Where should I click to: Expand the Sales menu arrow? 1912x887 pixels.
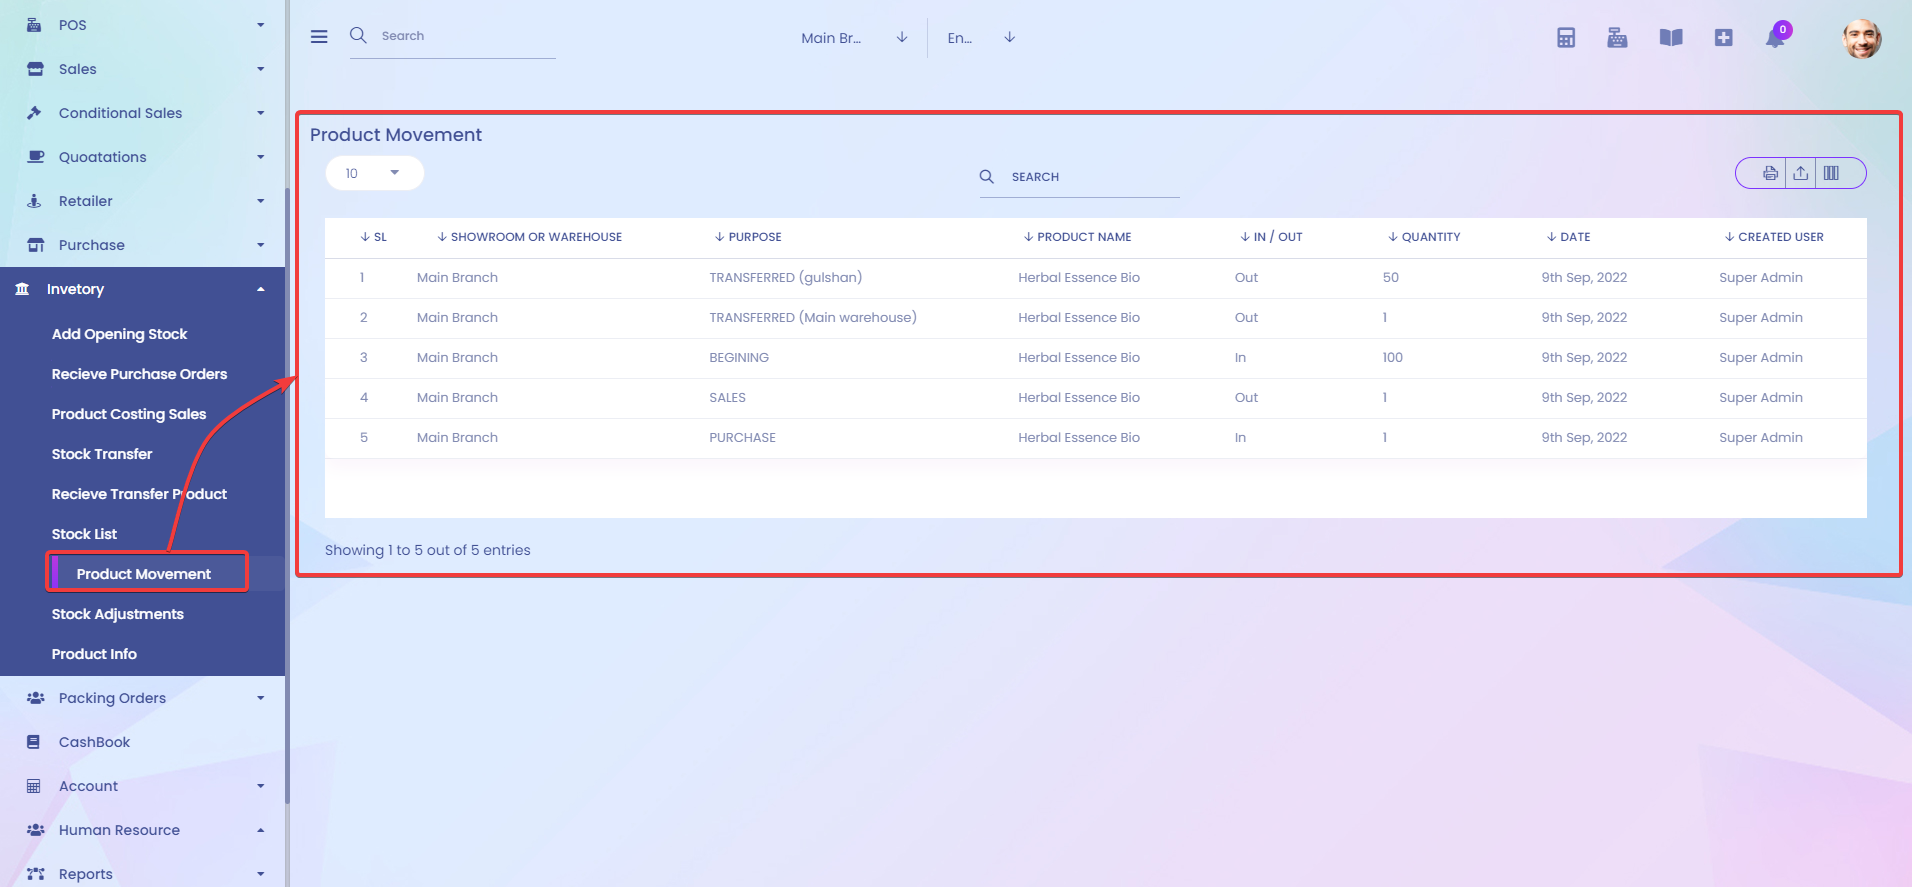pos(261,69)
